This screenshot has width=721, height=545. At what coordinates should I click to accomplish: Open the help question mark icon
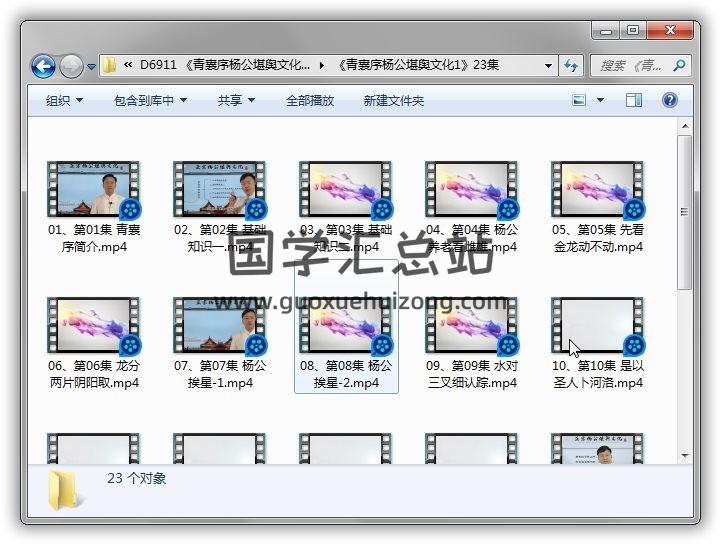[670, 100]
